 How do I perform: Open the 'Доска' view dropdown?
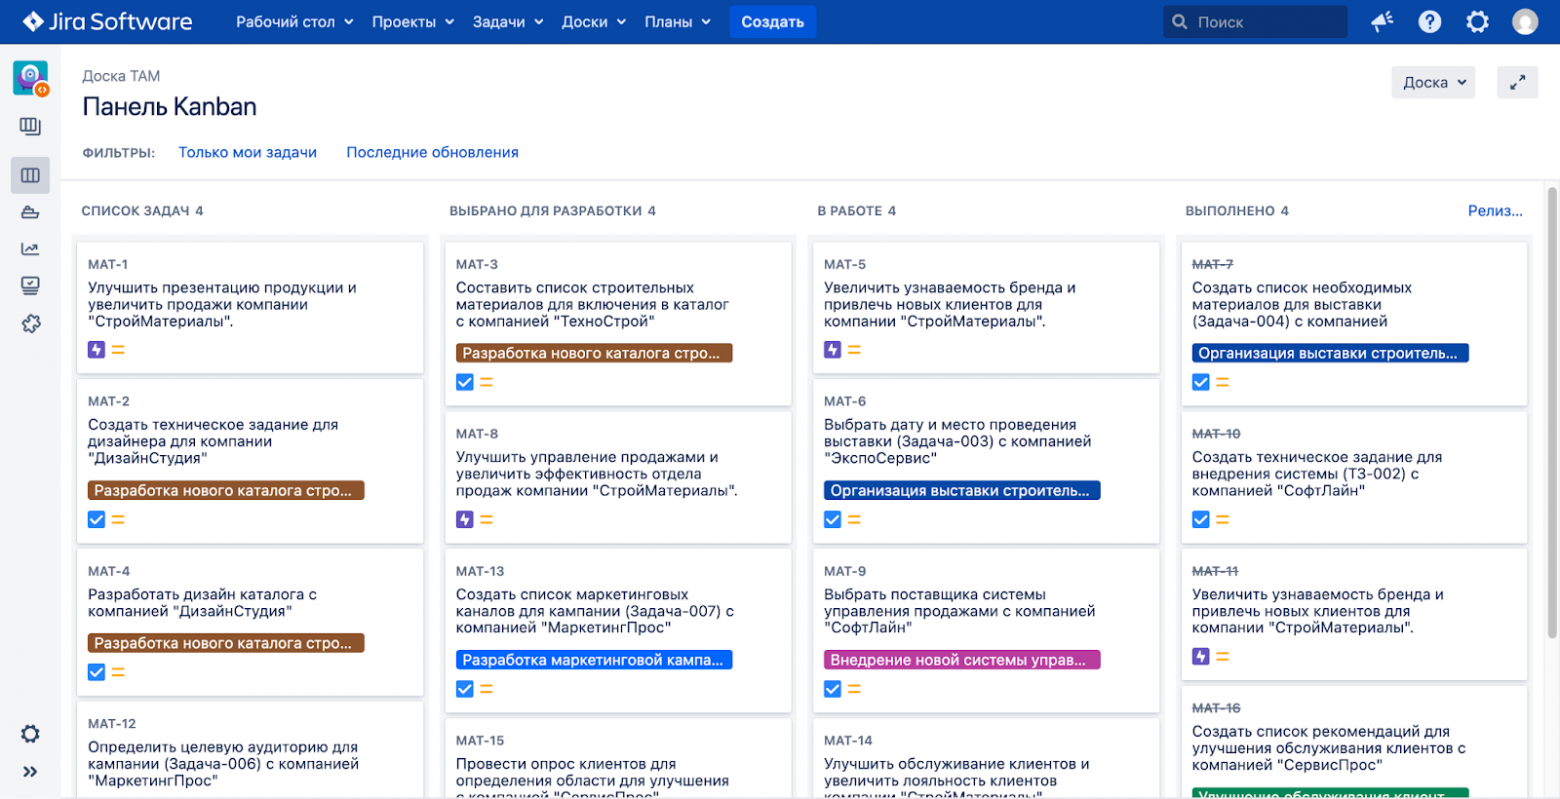1432,82
